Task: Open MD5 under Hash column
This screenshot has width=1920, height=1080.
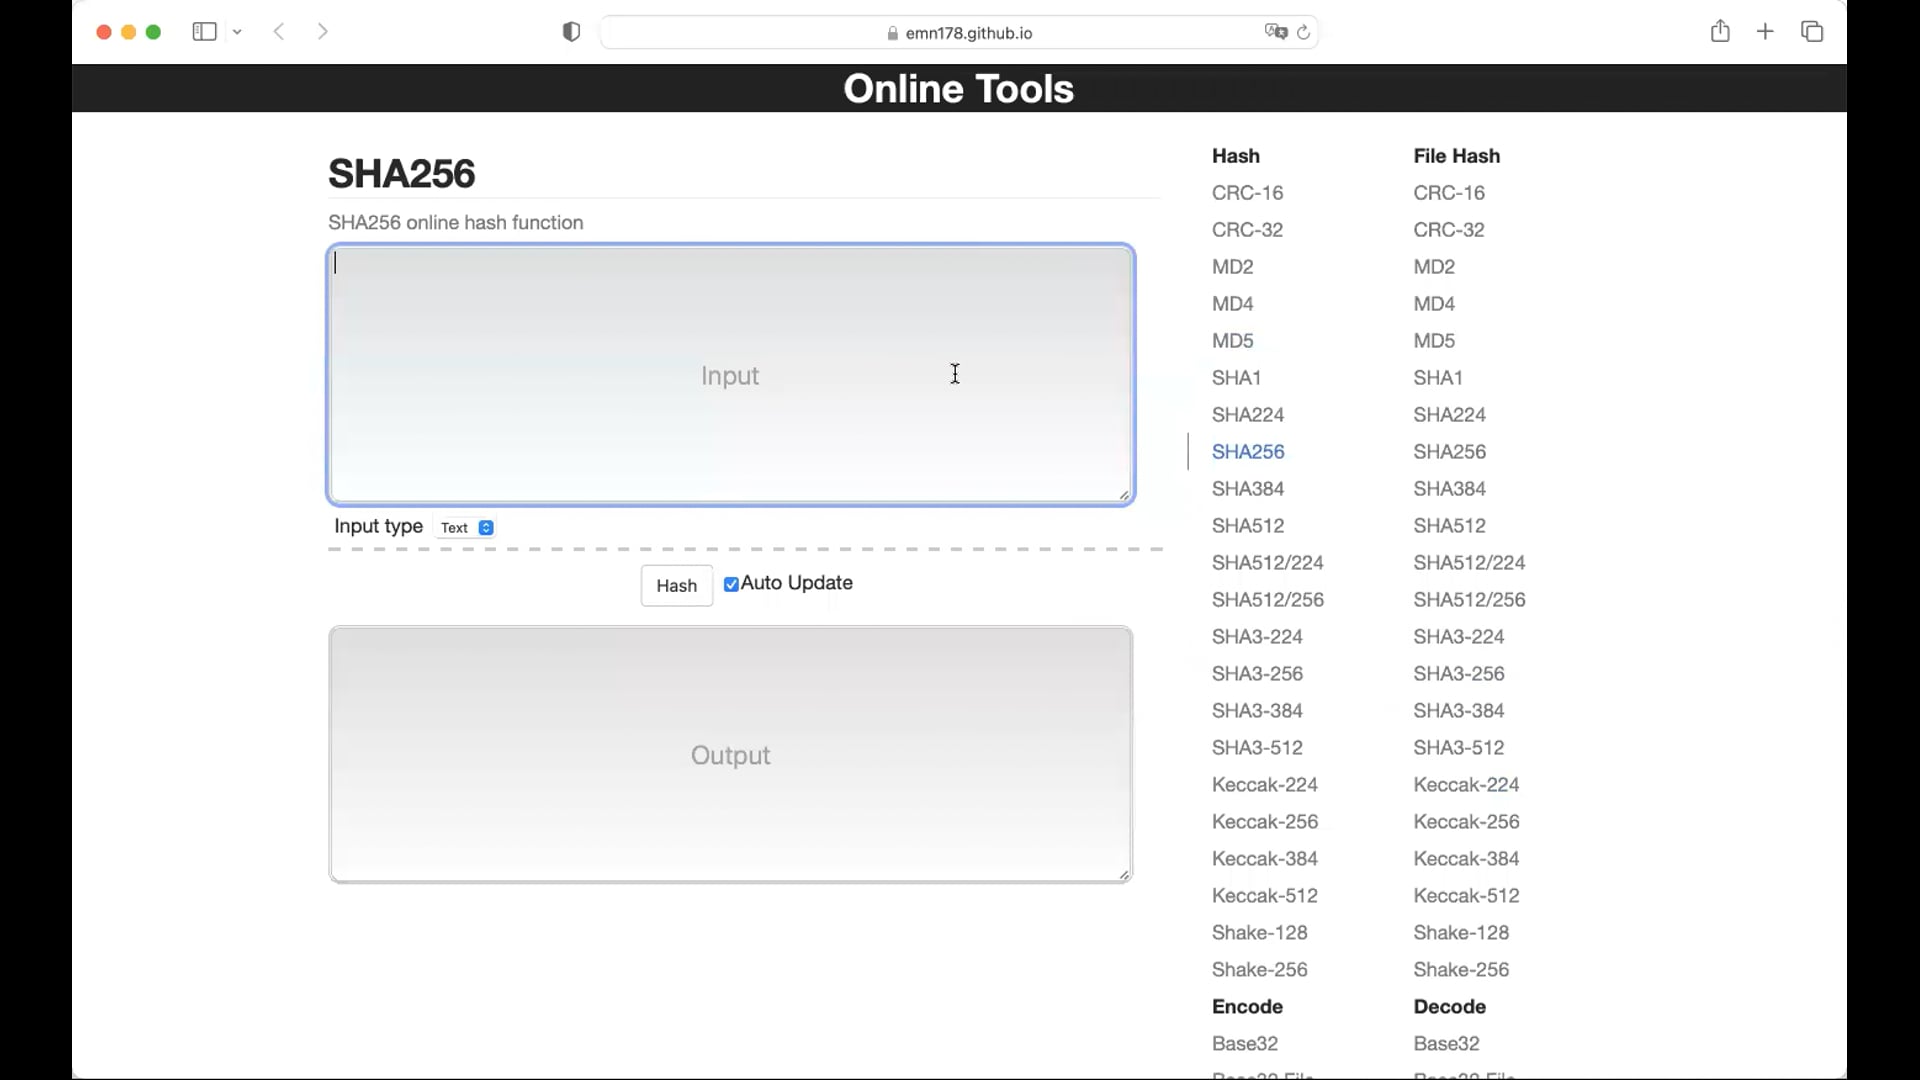Action: click(1232, 341)
